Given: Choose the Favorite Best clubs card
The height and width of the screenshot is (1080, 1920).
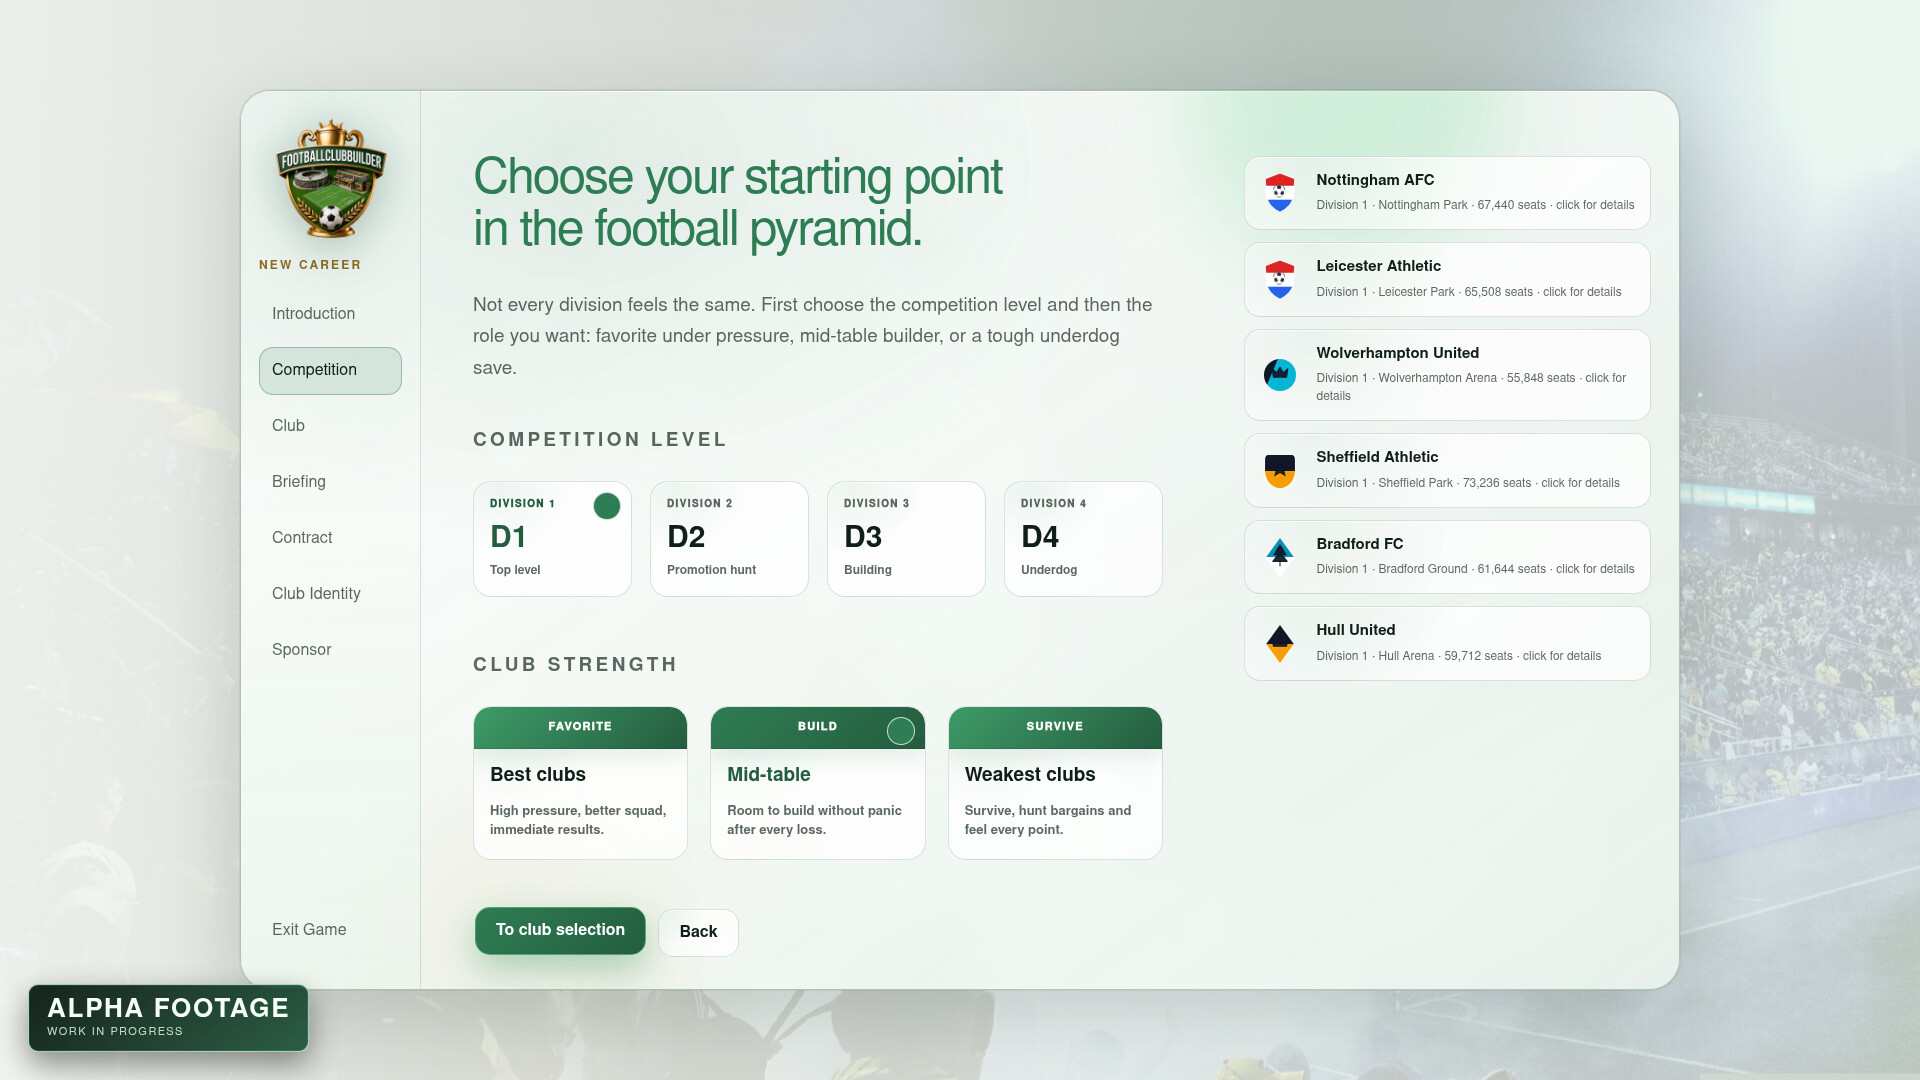Looking at the screenshot, I should click(x=580, y=783).
